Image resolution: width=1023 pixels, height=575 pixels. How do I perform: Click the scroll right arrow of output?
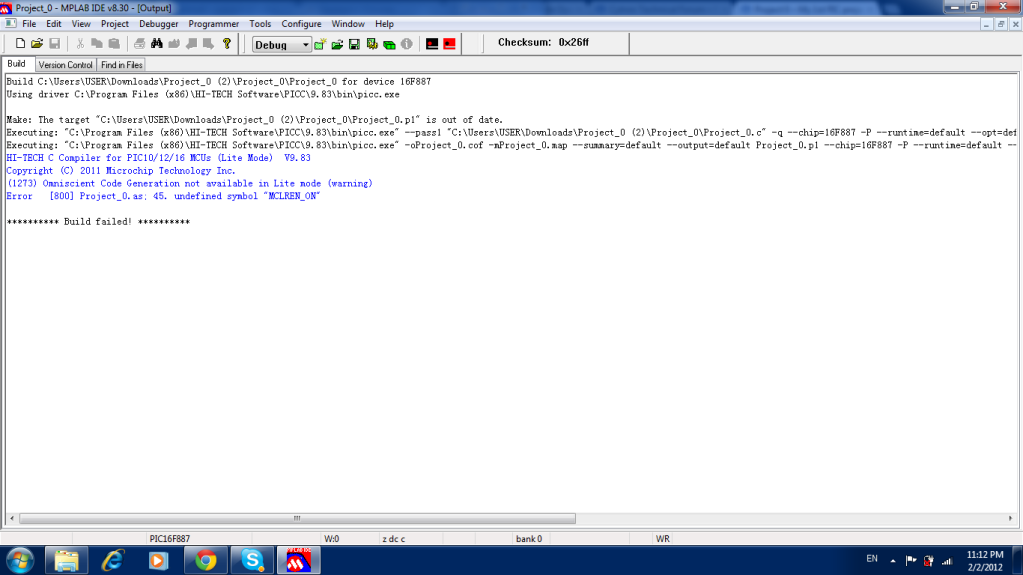pyautogui.click(x=1010, y=518)
